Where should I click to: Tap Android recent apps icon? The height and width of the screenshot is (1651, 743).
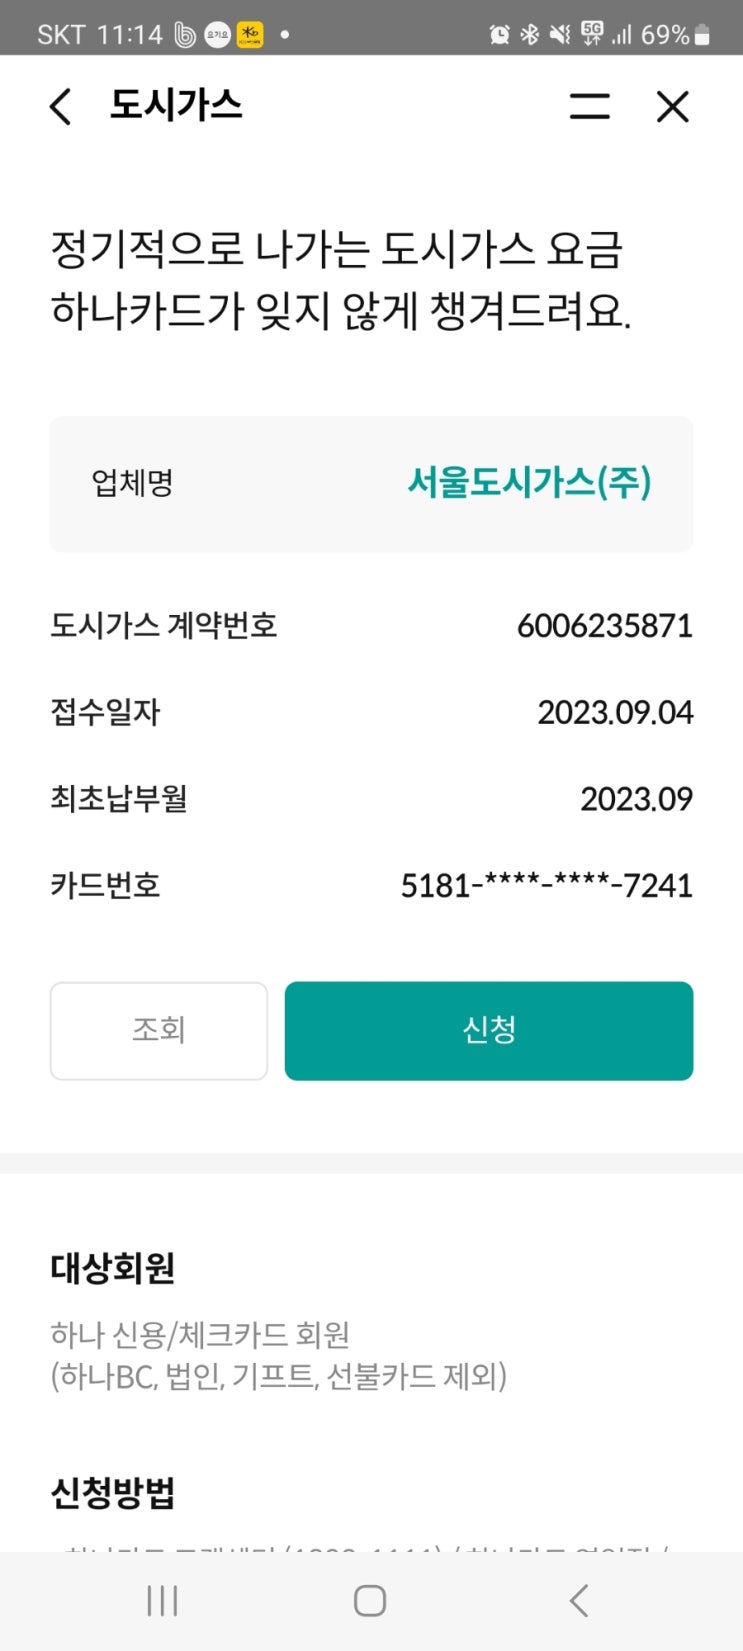coord(162,1601)
